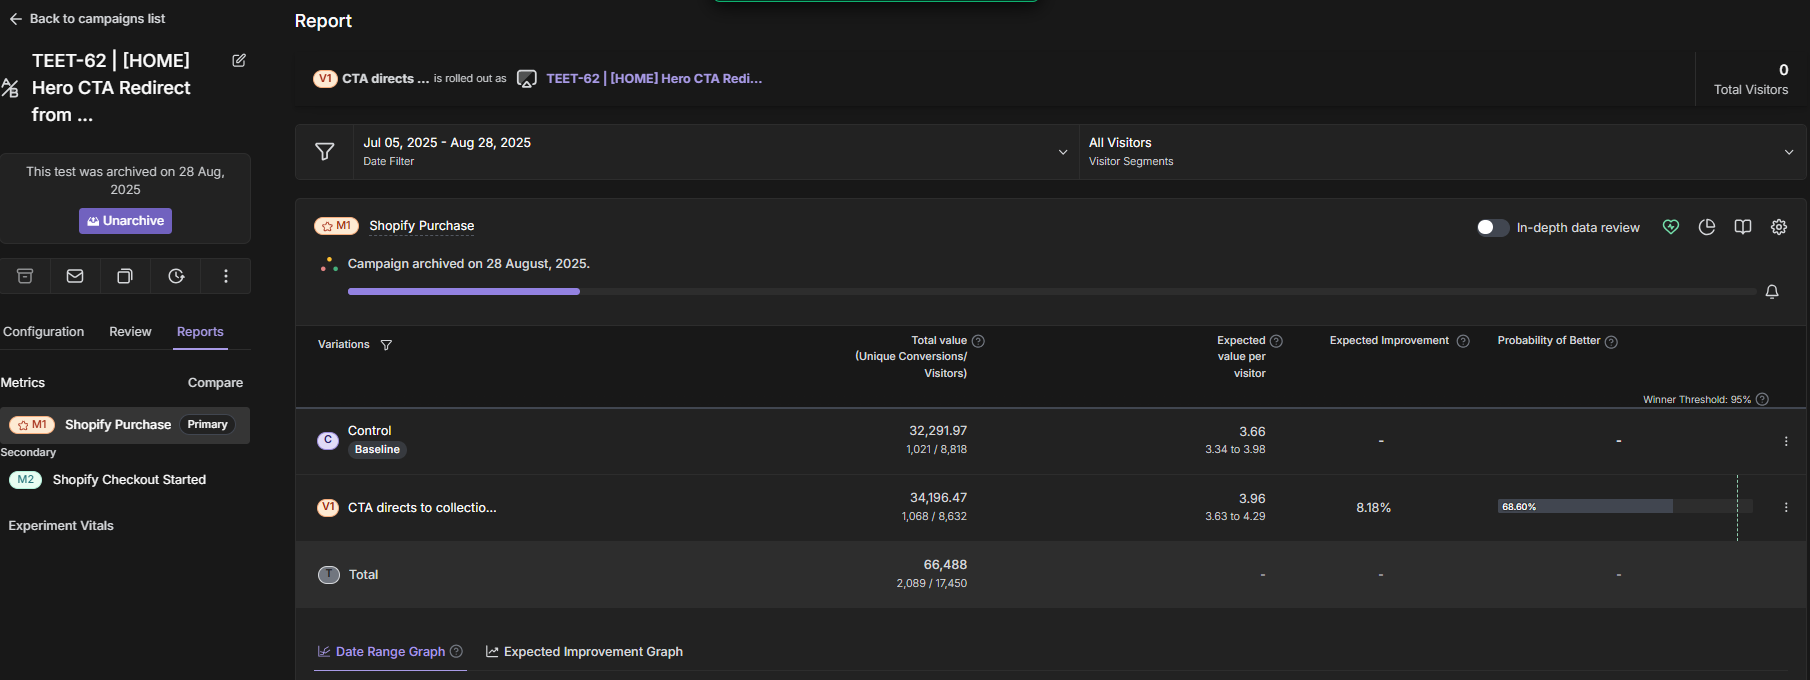Click the Shopify Purchase metric heading

[x=422, y=226]
